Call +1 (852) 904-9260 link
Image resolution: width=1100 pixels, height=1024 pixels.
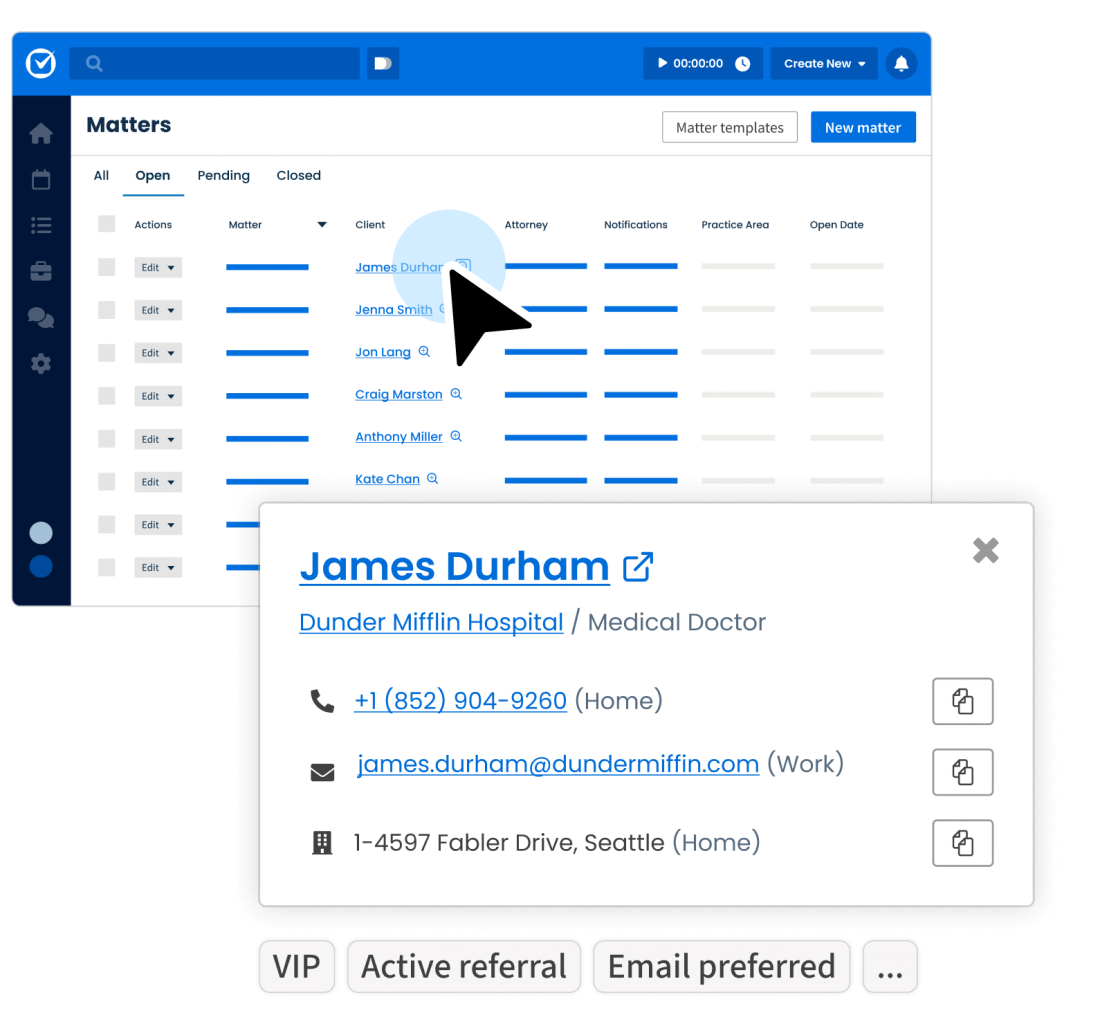(460, 701)
